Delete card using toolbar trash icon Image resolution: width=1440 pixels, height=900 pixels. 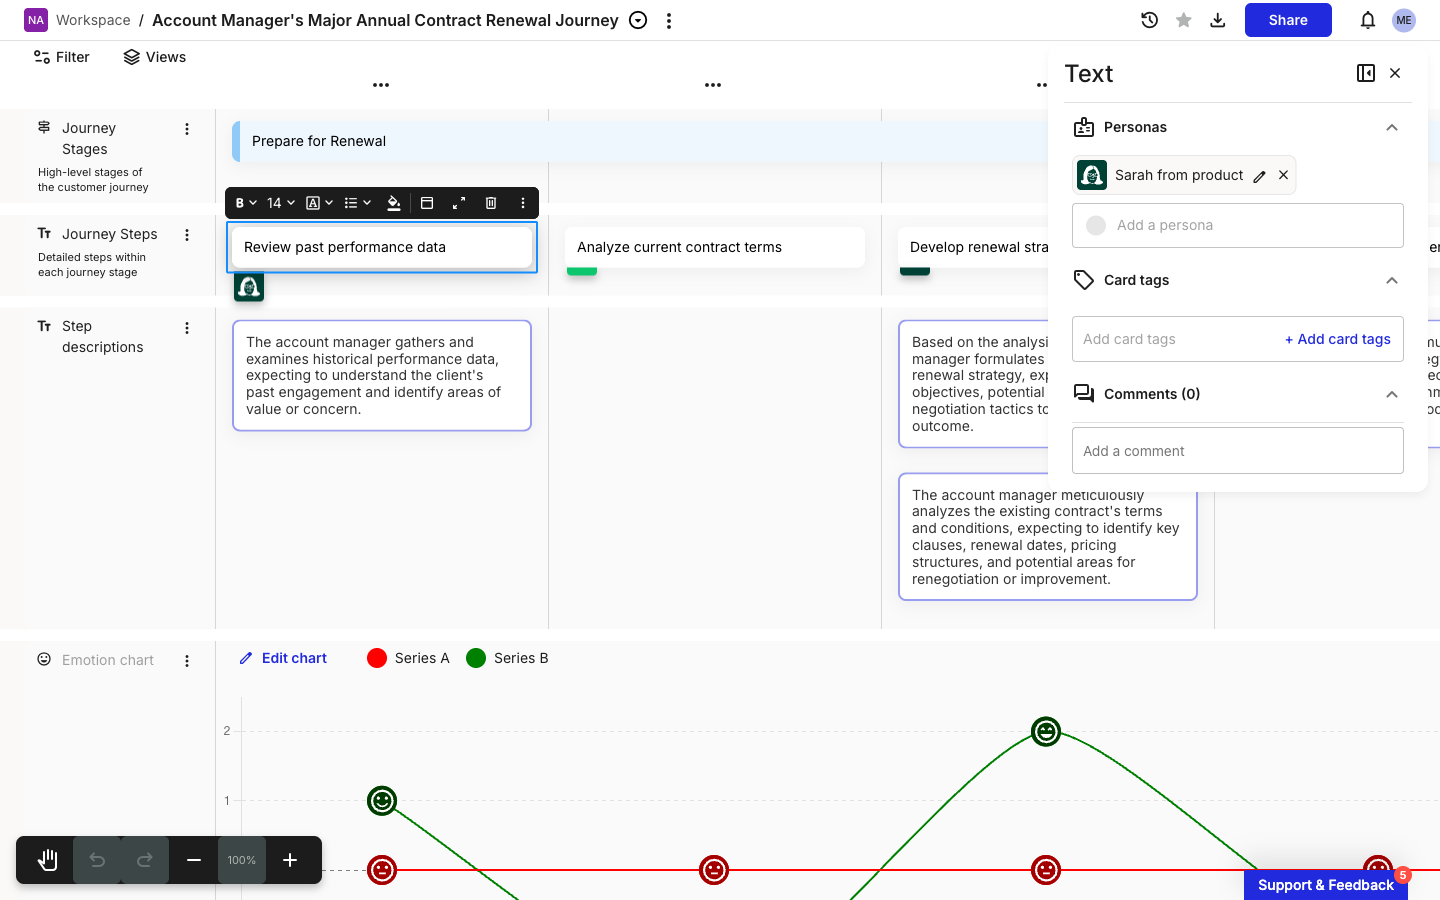491,203
